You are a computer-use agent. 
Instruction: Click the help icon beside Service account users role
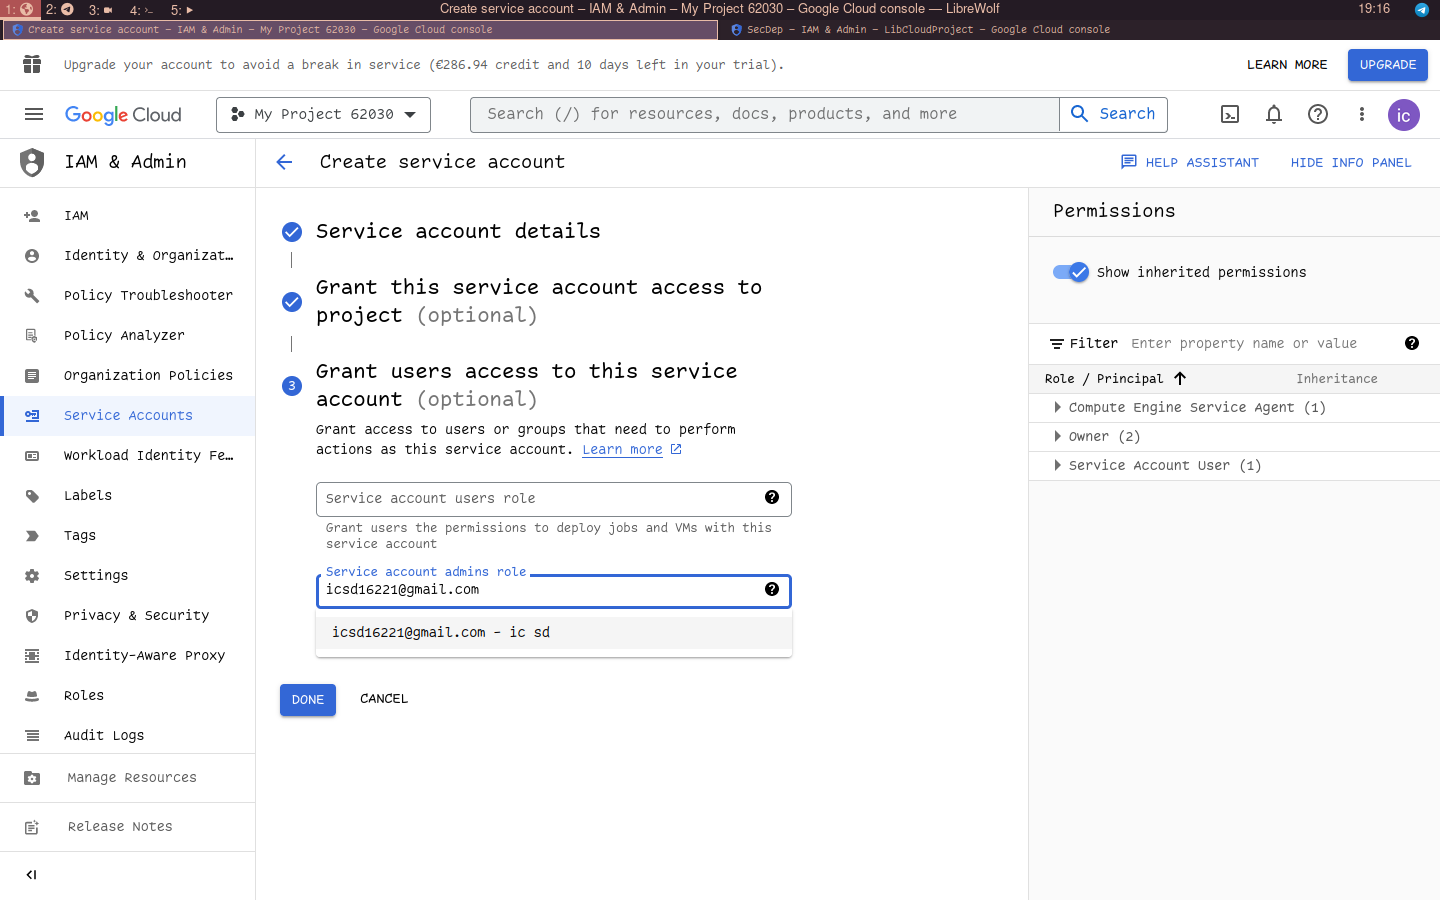[x=772, y=497]
